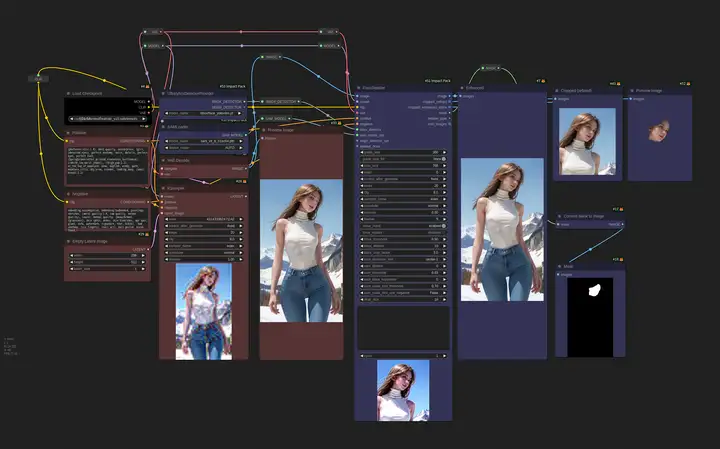The width and height of the screenshot is (720, 449).
Task: Toggle noise_mask switch in FaceDetailer
Action: pyautogui.click(x=403, y=226)
